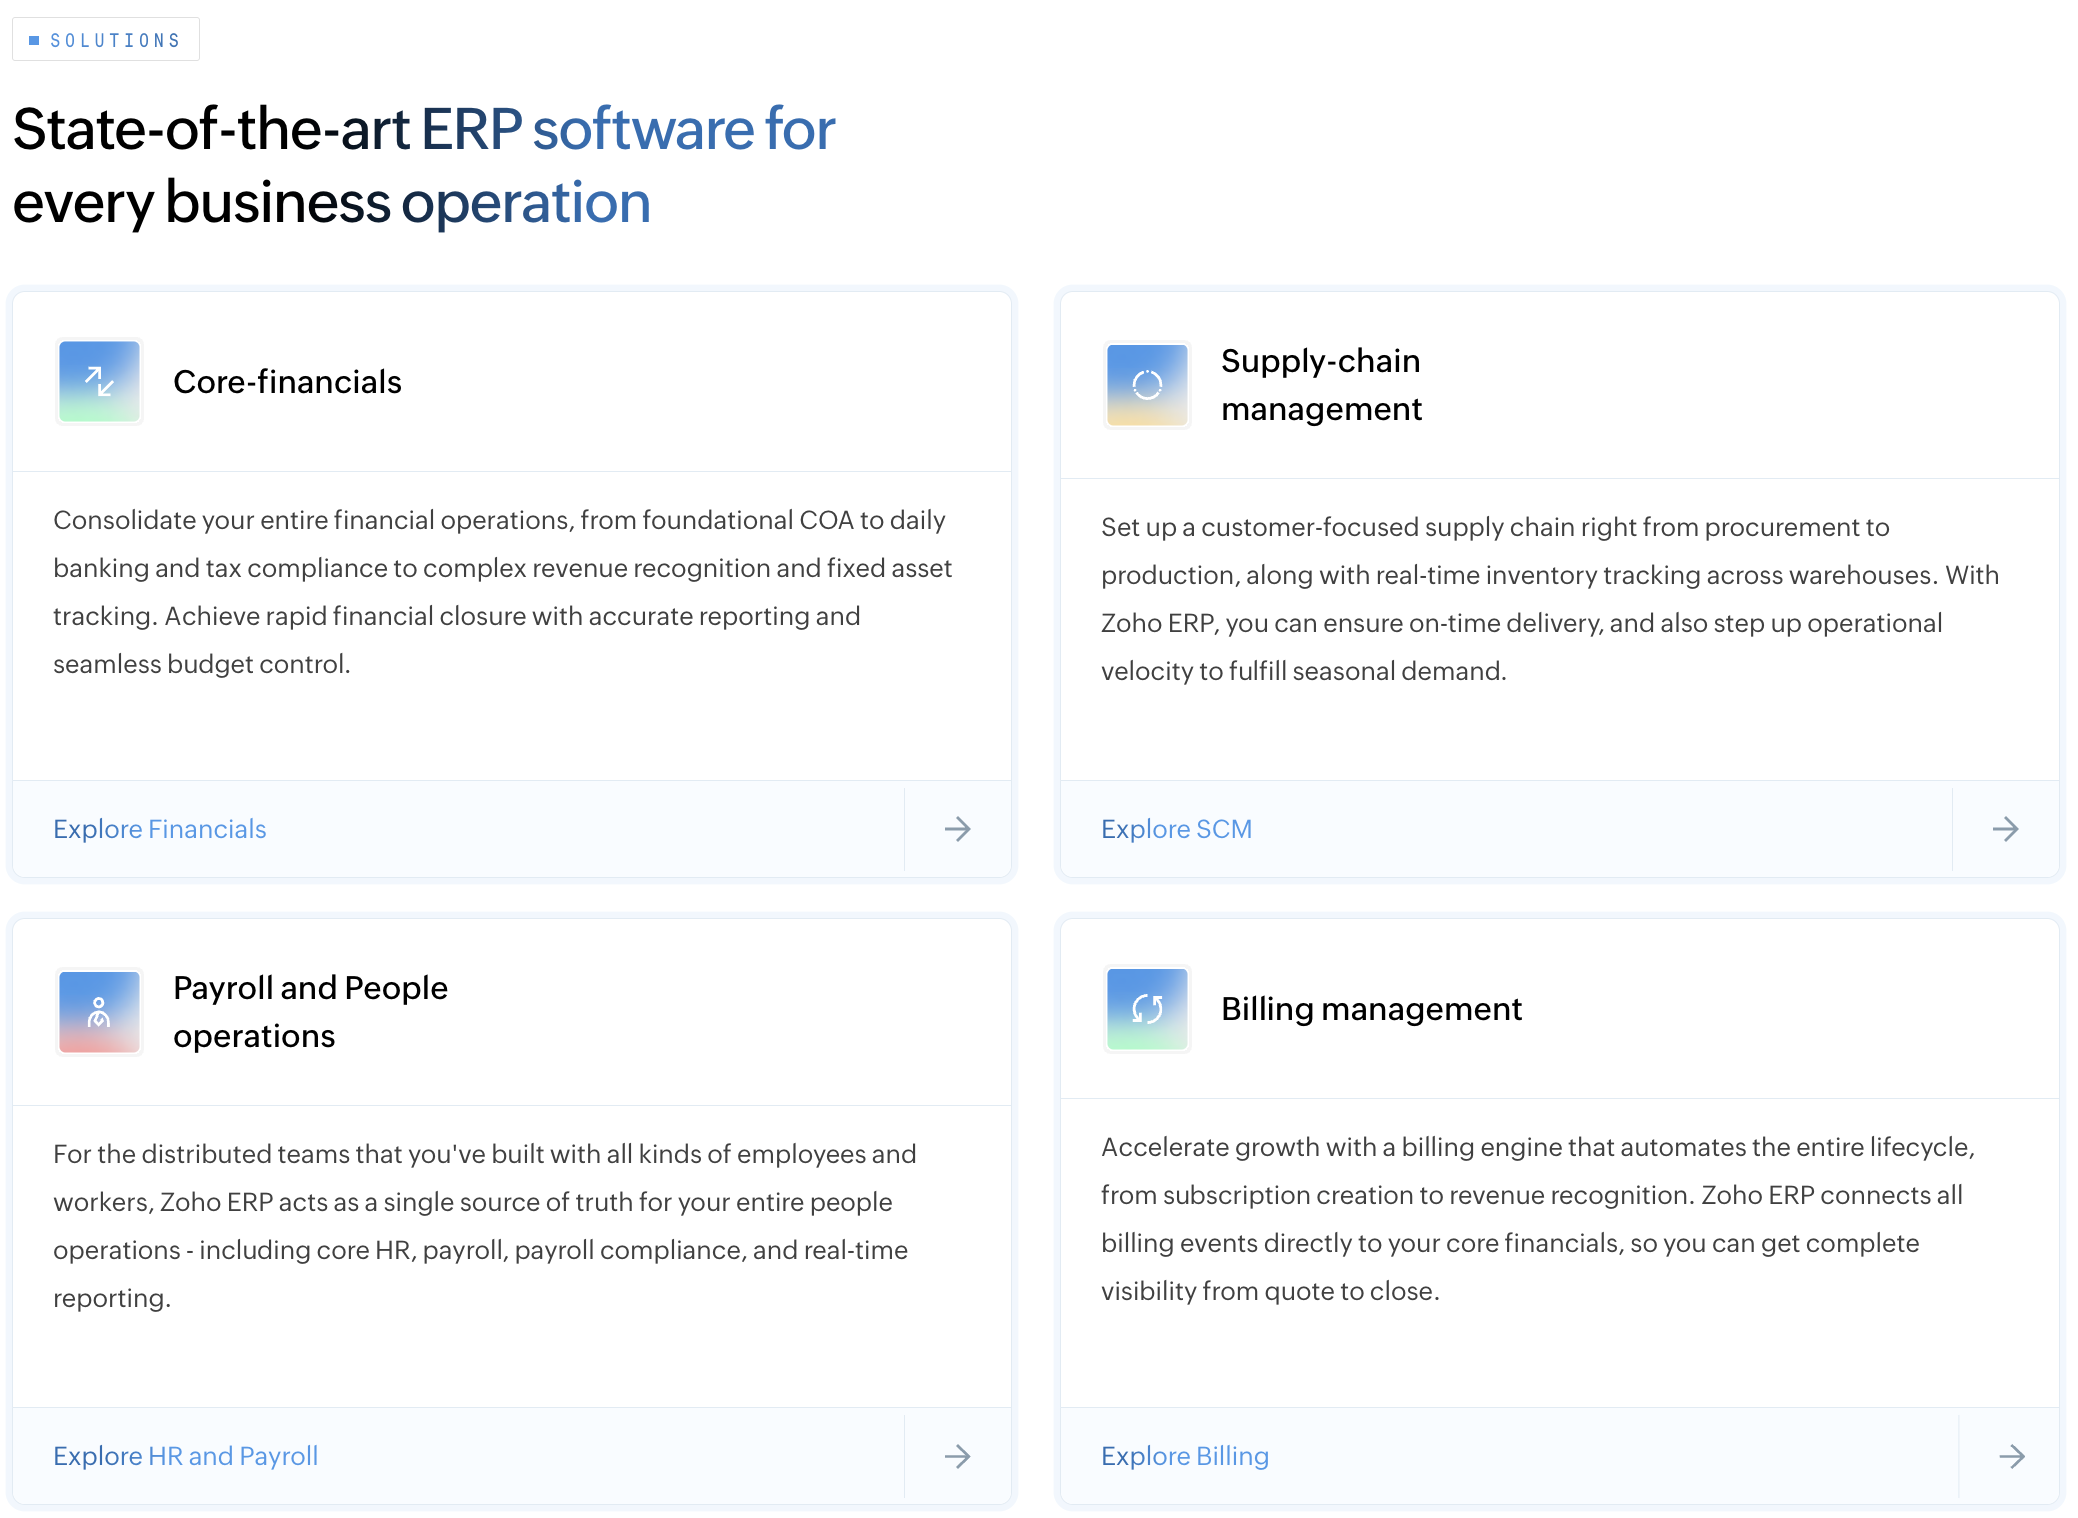The width and height of the screenshot is (2078, 1518).
Task: Click the small square in the SOLUTIONS badge
Action: click(34, 39)
